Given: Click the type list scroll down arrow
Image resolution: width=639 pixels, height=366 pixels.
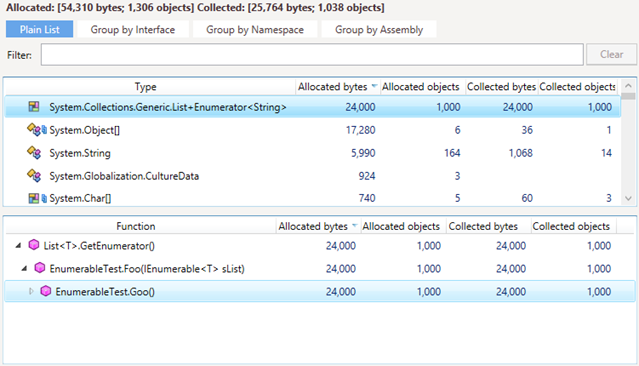Looking at the screenshot, I should click(x=628, y=198).
